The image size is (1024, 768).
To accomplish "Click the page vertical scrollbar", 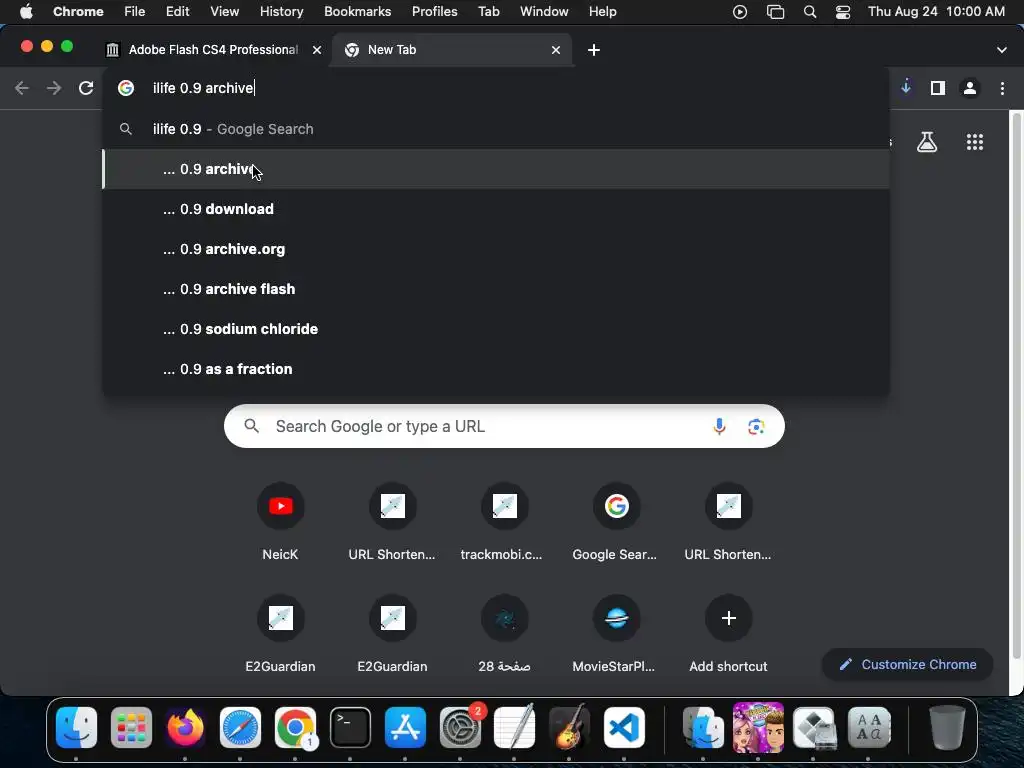I will click(1016, 385).
